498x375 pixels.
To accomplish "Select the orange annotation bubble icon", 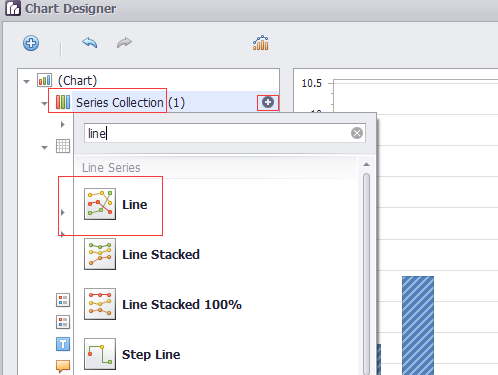I will pos(63,366).
